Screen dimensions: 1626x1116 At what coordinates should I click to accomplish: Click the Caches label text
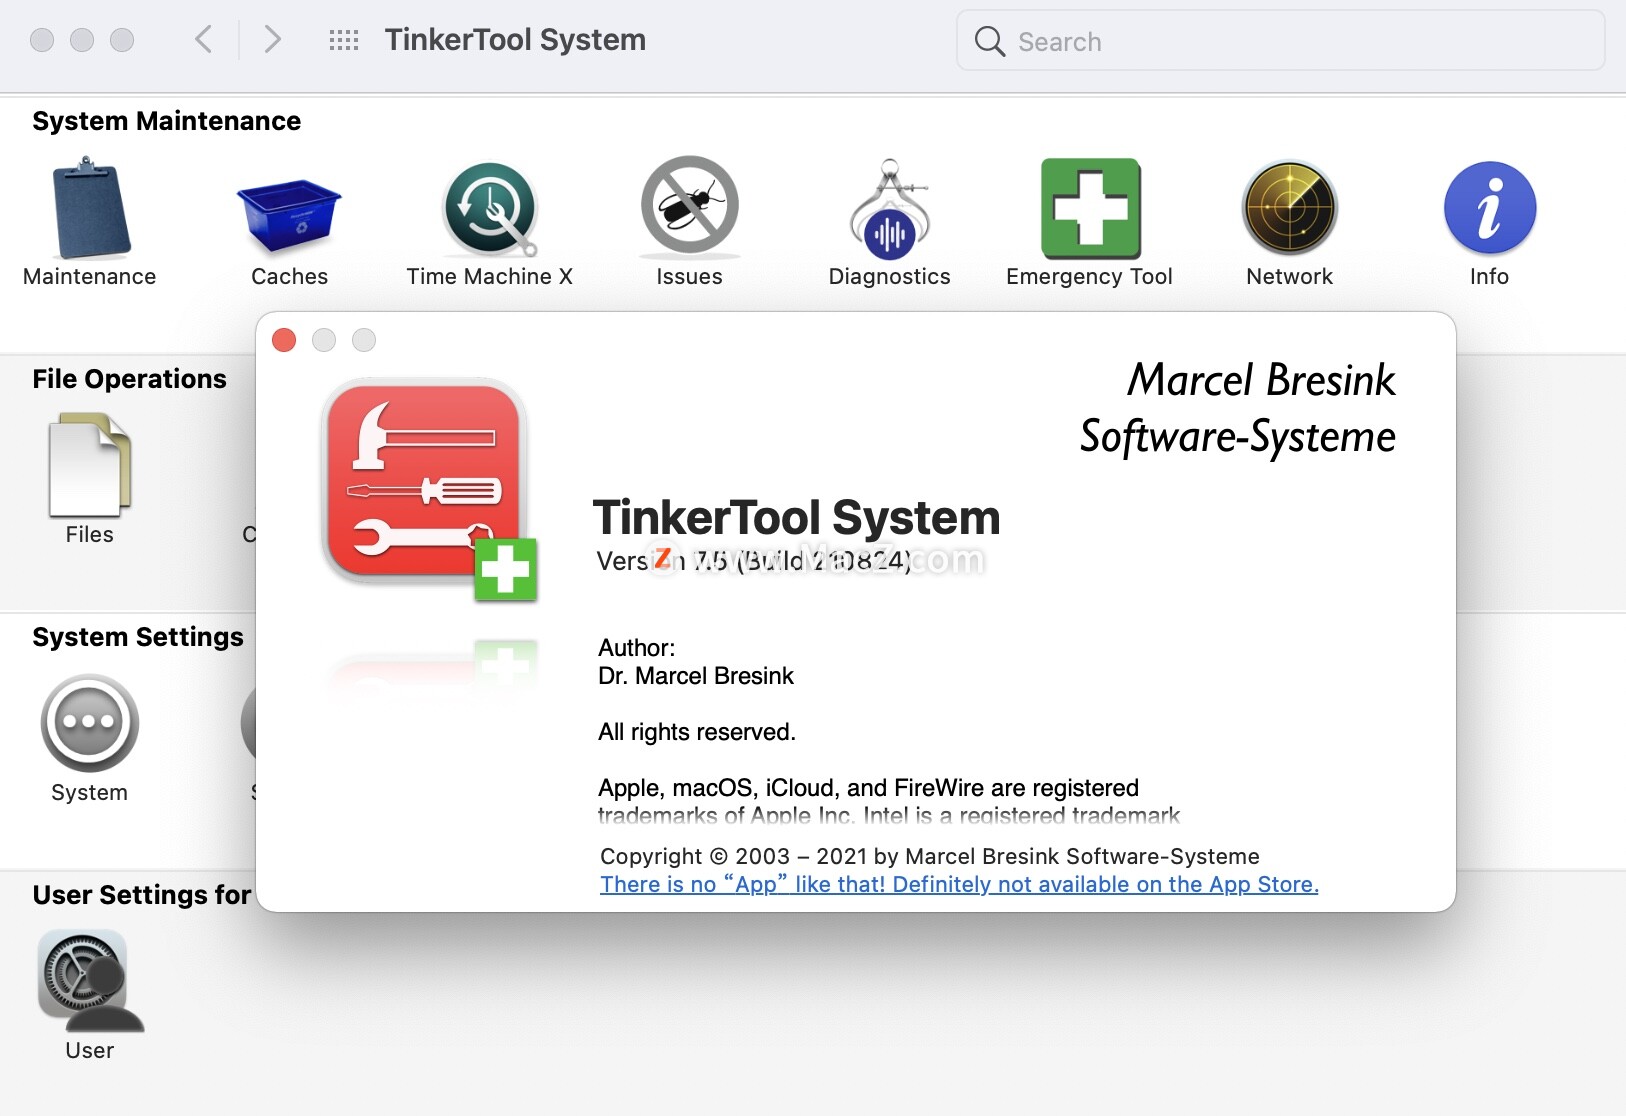tap(290, 276)
